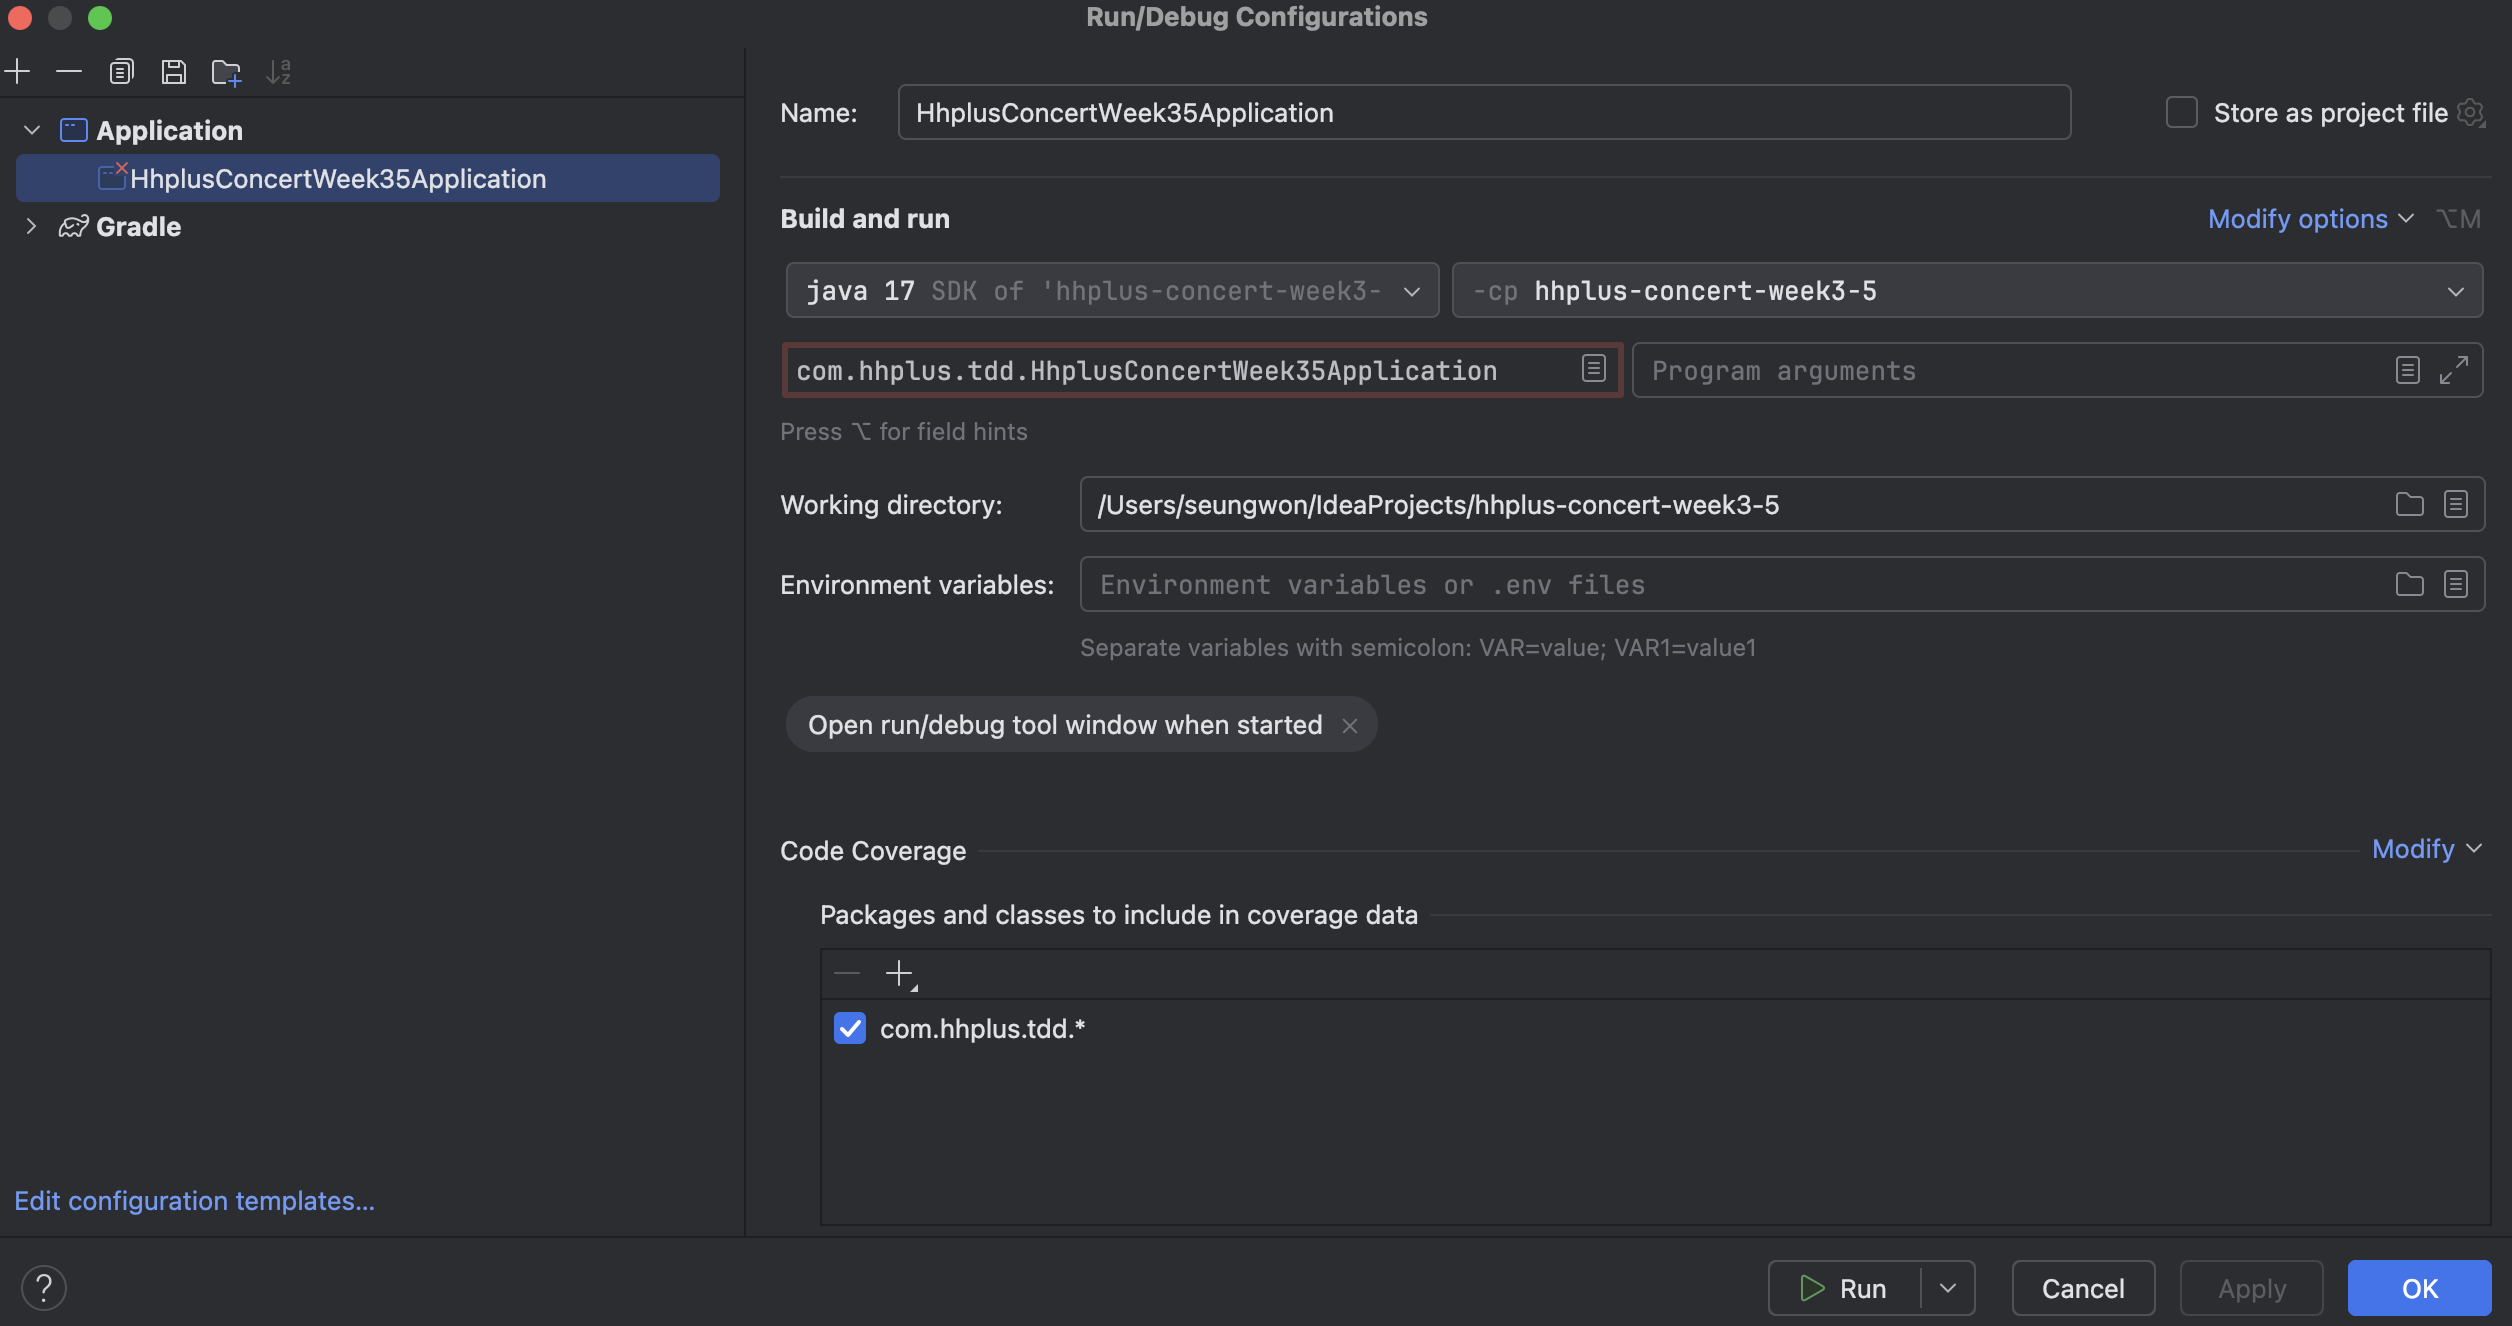Screen dimensions: 2512x1326
Task: Open the java 17 SDK dropdown
Action: (1411, 291)
